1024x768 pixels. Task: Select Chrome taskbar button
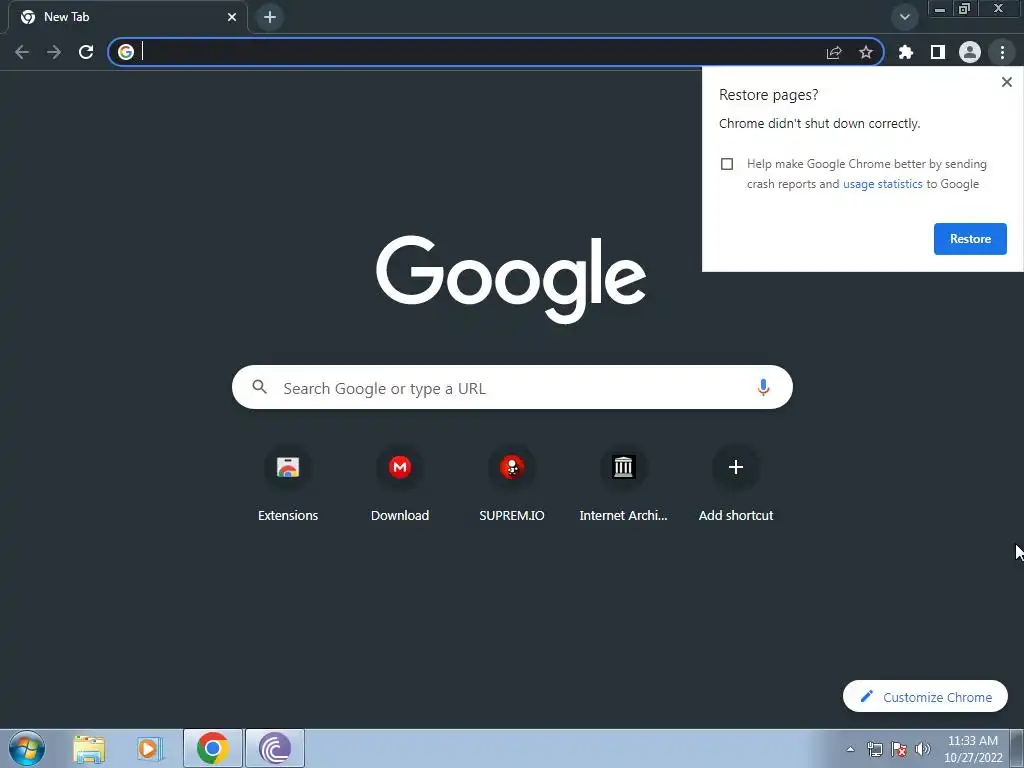[x=213, y=748]
